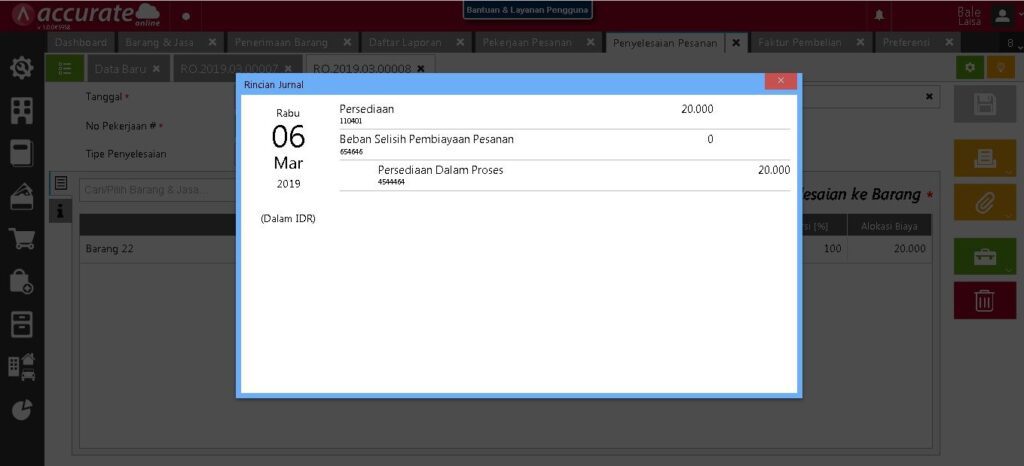
Task: Switch to the Faktur Pembelian tab
Action: [799, 43]
